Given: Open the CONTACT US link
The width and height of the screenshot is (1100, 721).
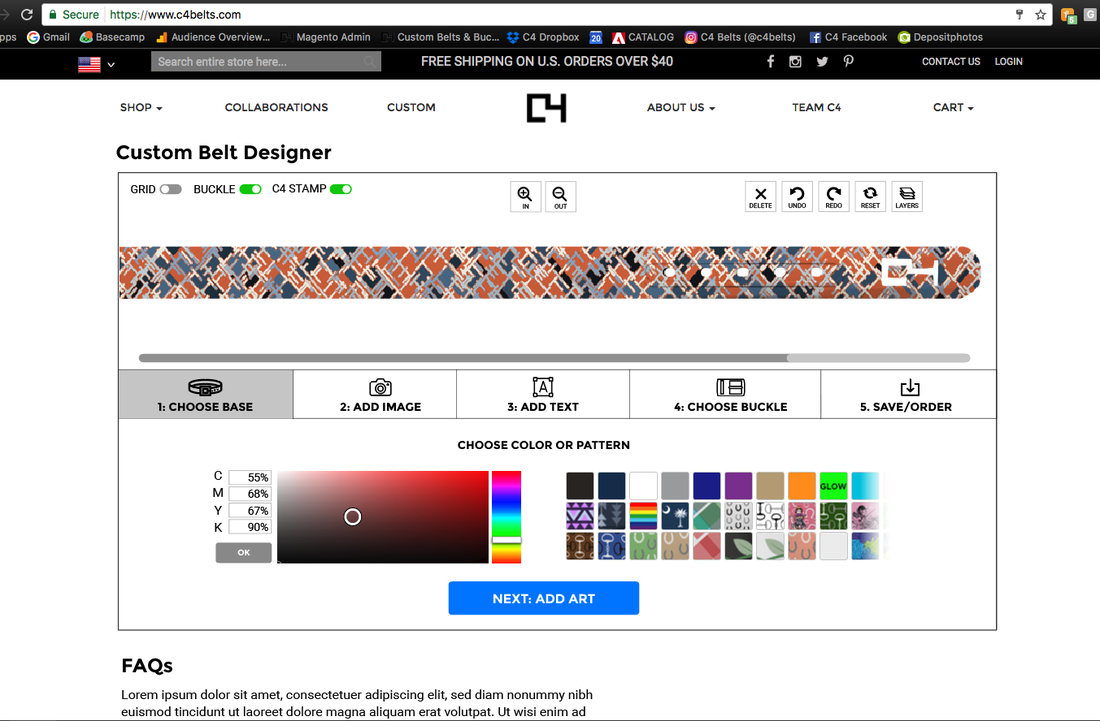Looking at the screenshot, I should click(951, 62).
